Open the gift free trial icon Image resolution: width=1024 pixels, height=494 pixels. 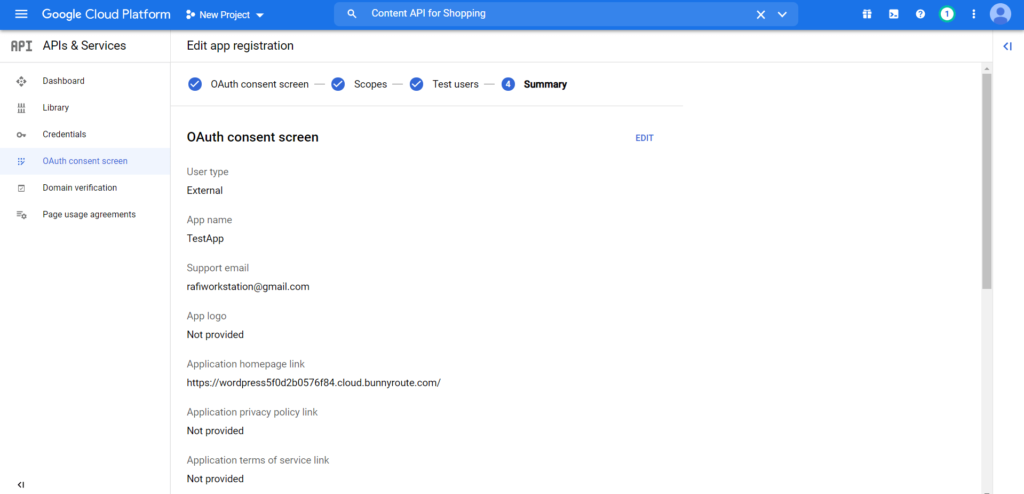867,14
